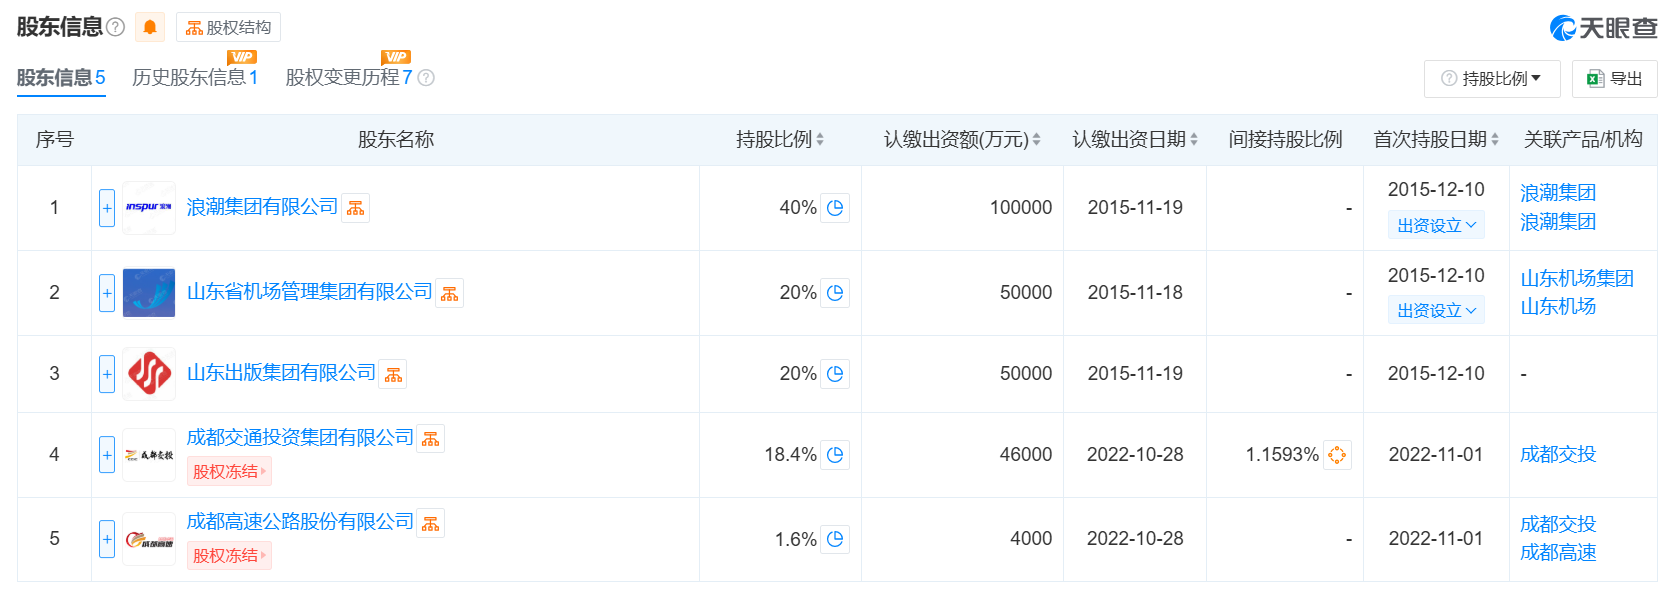1677x603 pixels.
Task: Open 山东省机场管理集团有限公司 shareholder link
Action: (x=309, y=292)
